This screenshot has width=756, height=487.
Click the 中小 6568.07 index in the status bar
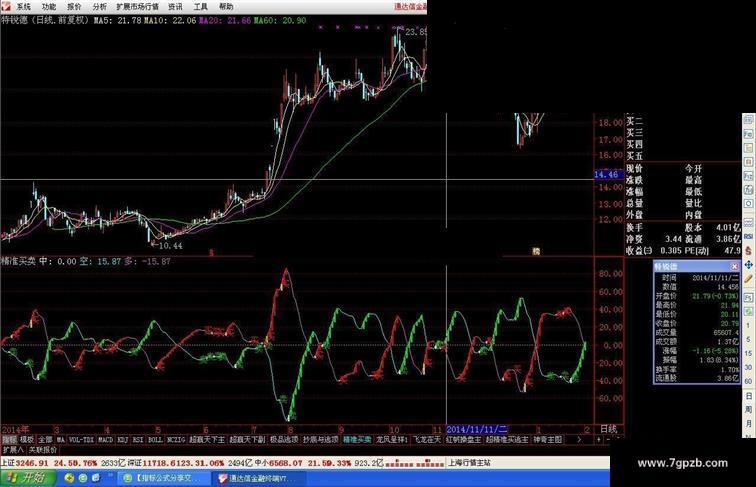pos(279,463)
